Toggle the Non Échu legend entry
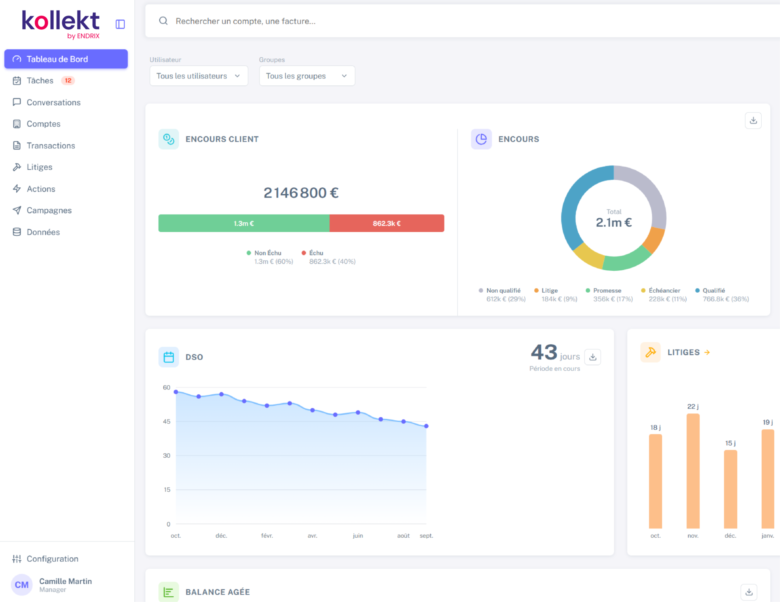 click(x=270, y=257)
